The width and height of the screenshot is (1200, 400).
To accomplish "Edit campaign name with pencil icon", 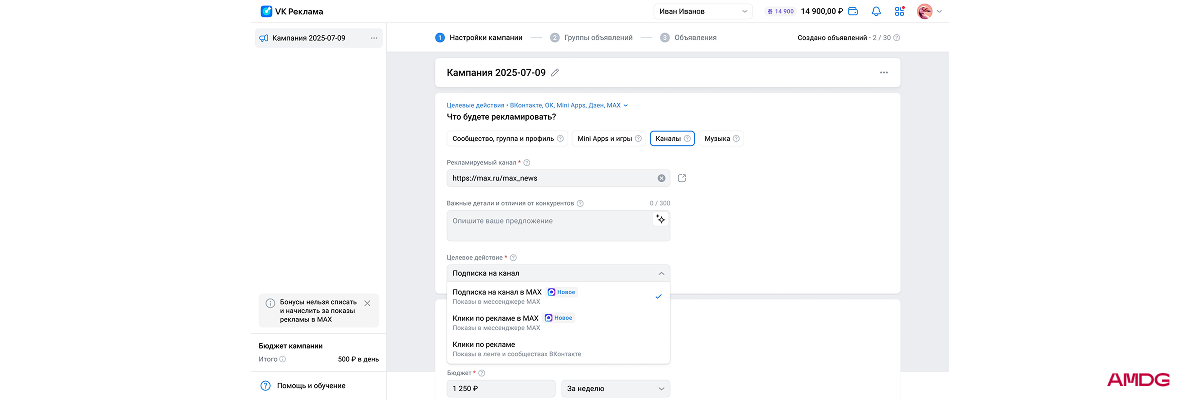I will point(555,72).
